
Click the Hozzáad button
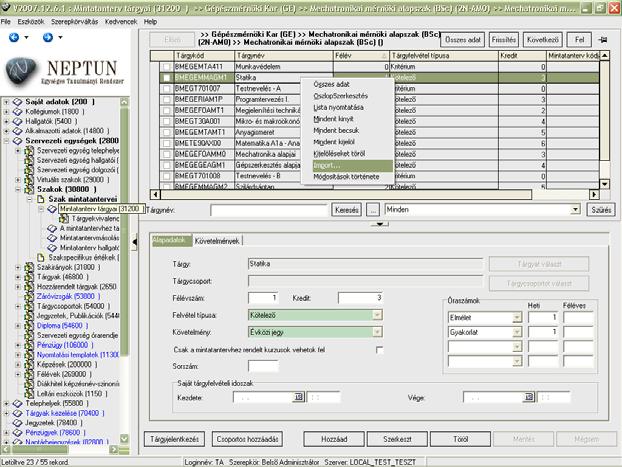click(334, 439)
